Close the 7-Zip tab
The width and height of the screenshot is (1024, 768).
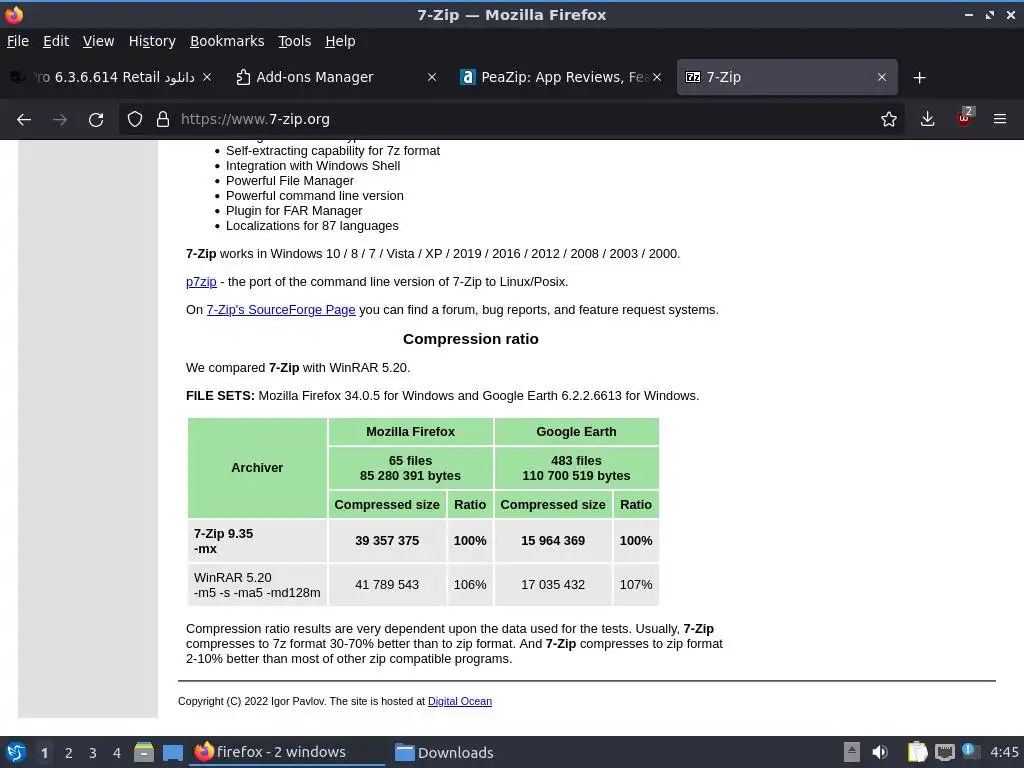[882, 77]
